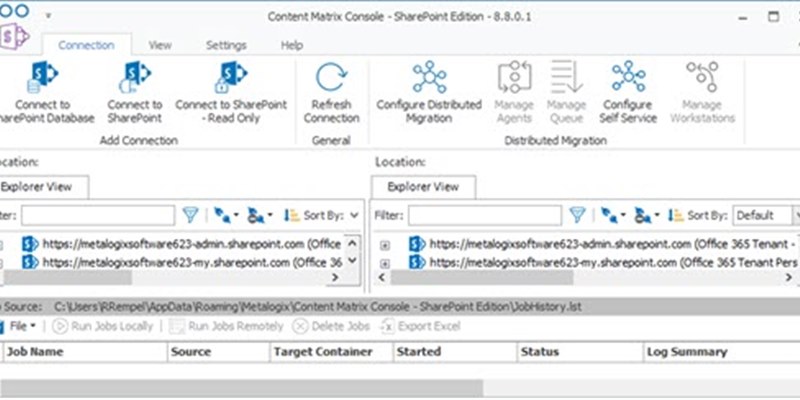Click the SharePoint application logo icon
The height and width of the screenshot is (400, 800).
(x=15, y=37)
